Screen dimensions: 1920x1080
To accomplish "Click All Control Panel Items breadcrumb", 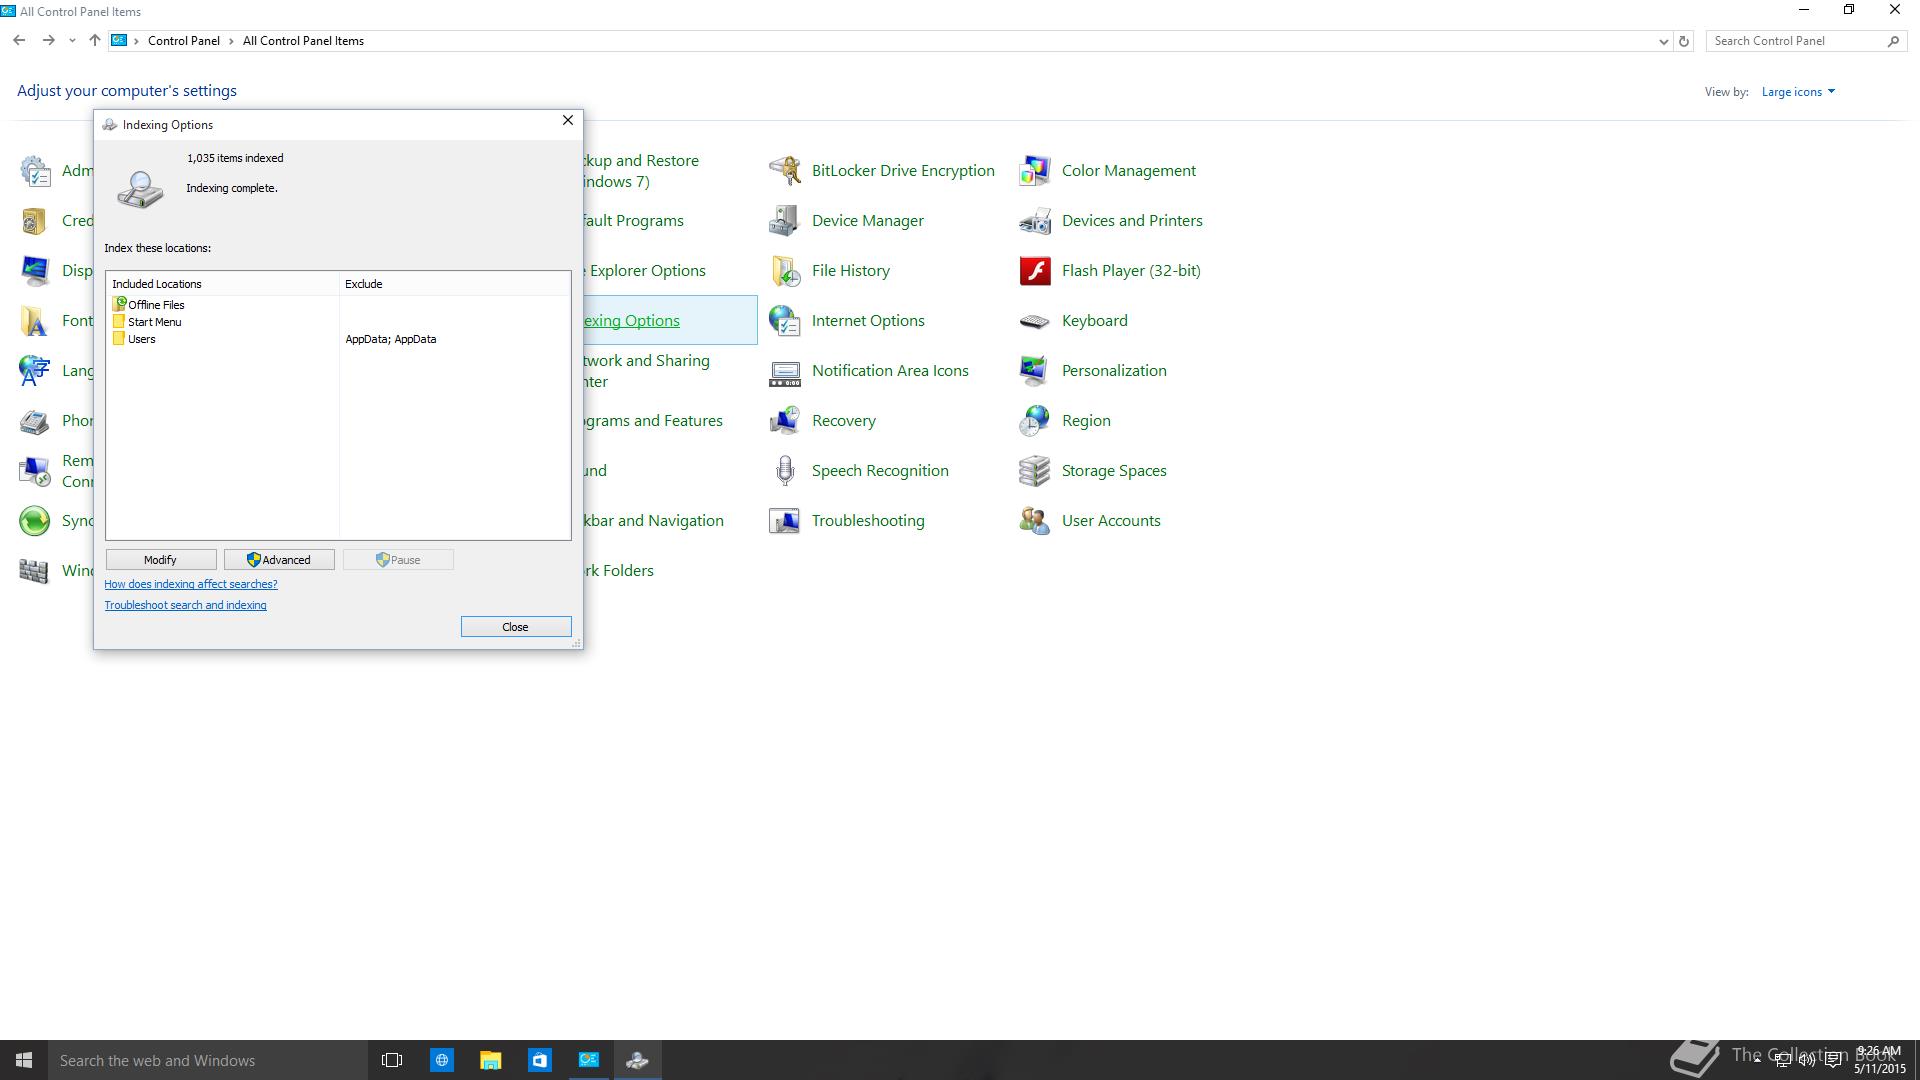I will 303,41.
